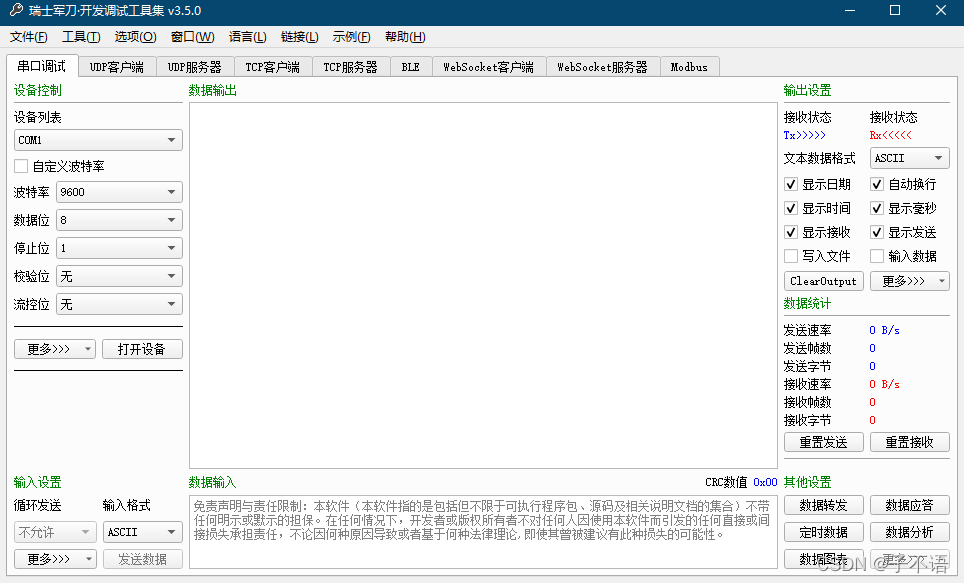Click the ClearOutput button
The height and width of the screenshot is (583, 964).
coord(824,281)
